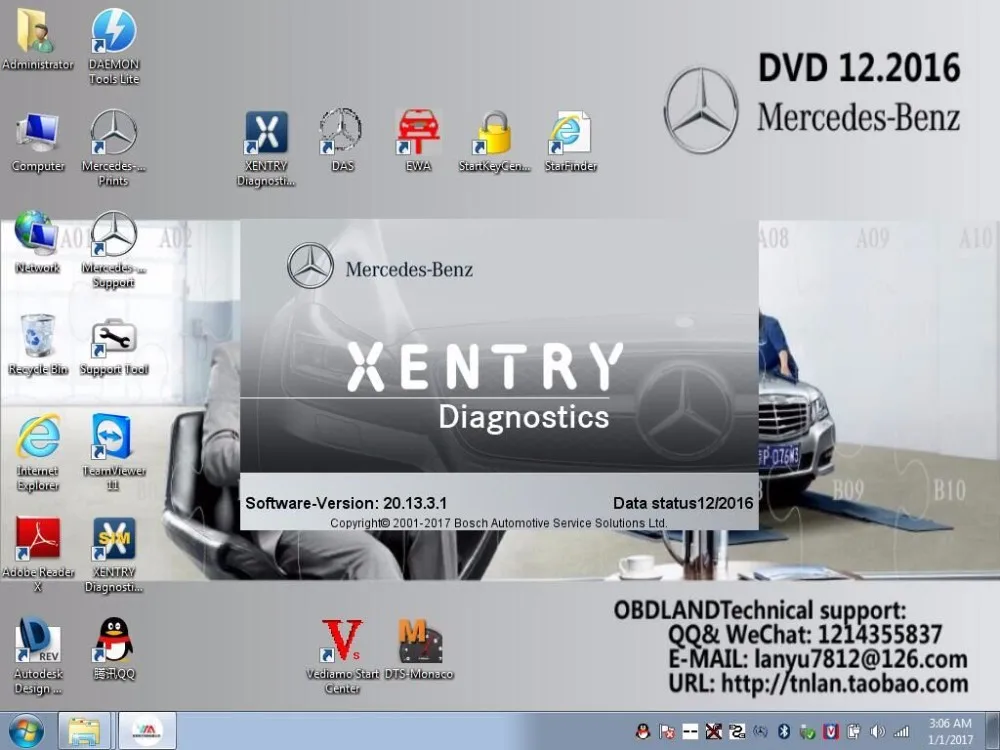Open Mercedes Prints shortcut
Screen dimensions: 1000x750
(x=114, y=148)
